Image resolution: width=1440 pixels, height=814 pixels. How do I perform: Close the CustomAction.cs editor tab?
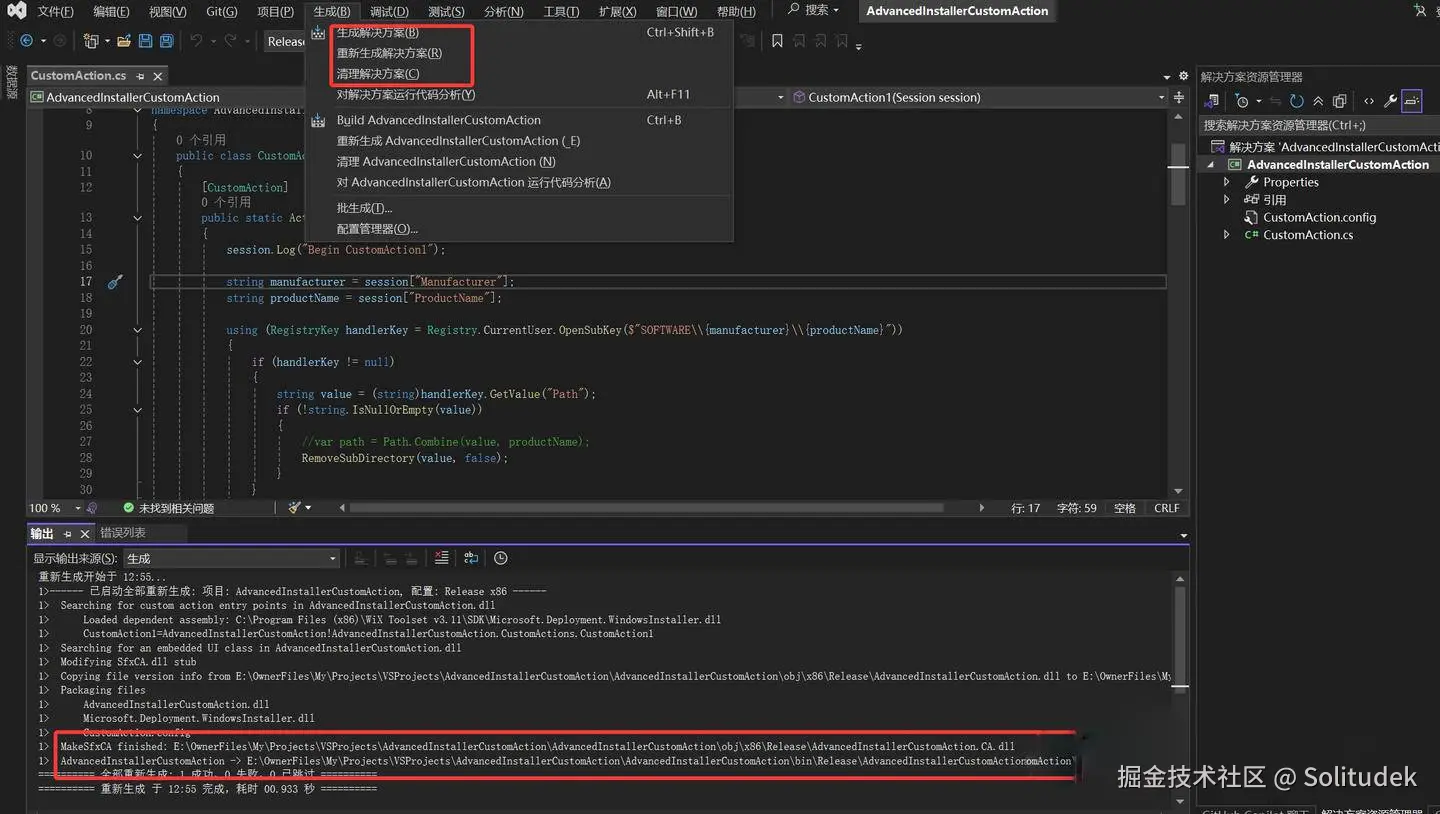coord(158,76)
